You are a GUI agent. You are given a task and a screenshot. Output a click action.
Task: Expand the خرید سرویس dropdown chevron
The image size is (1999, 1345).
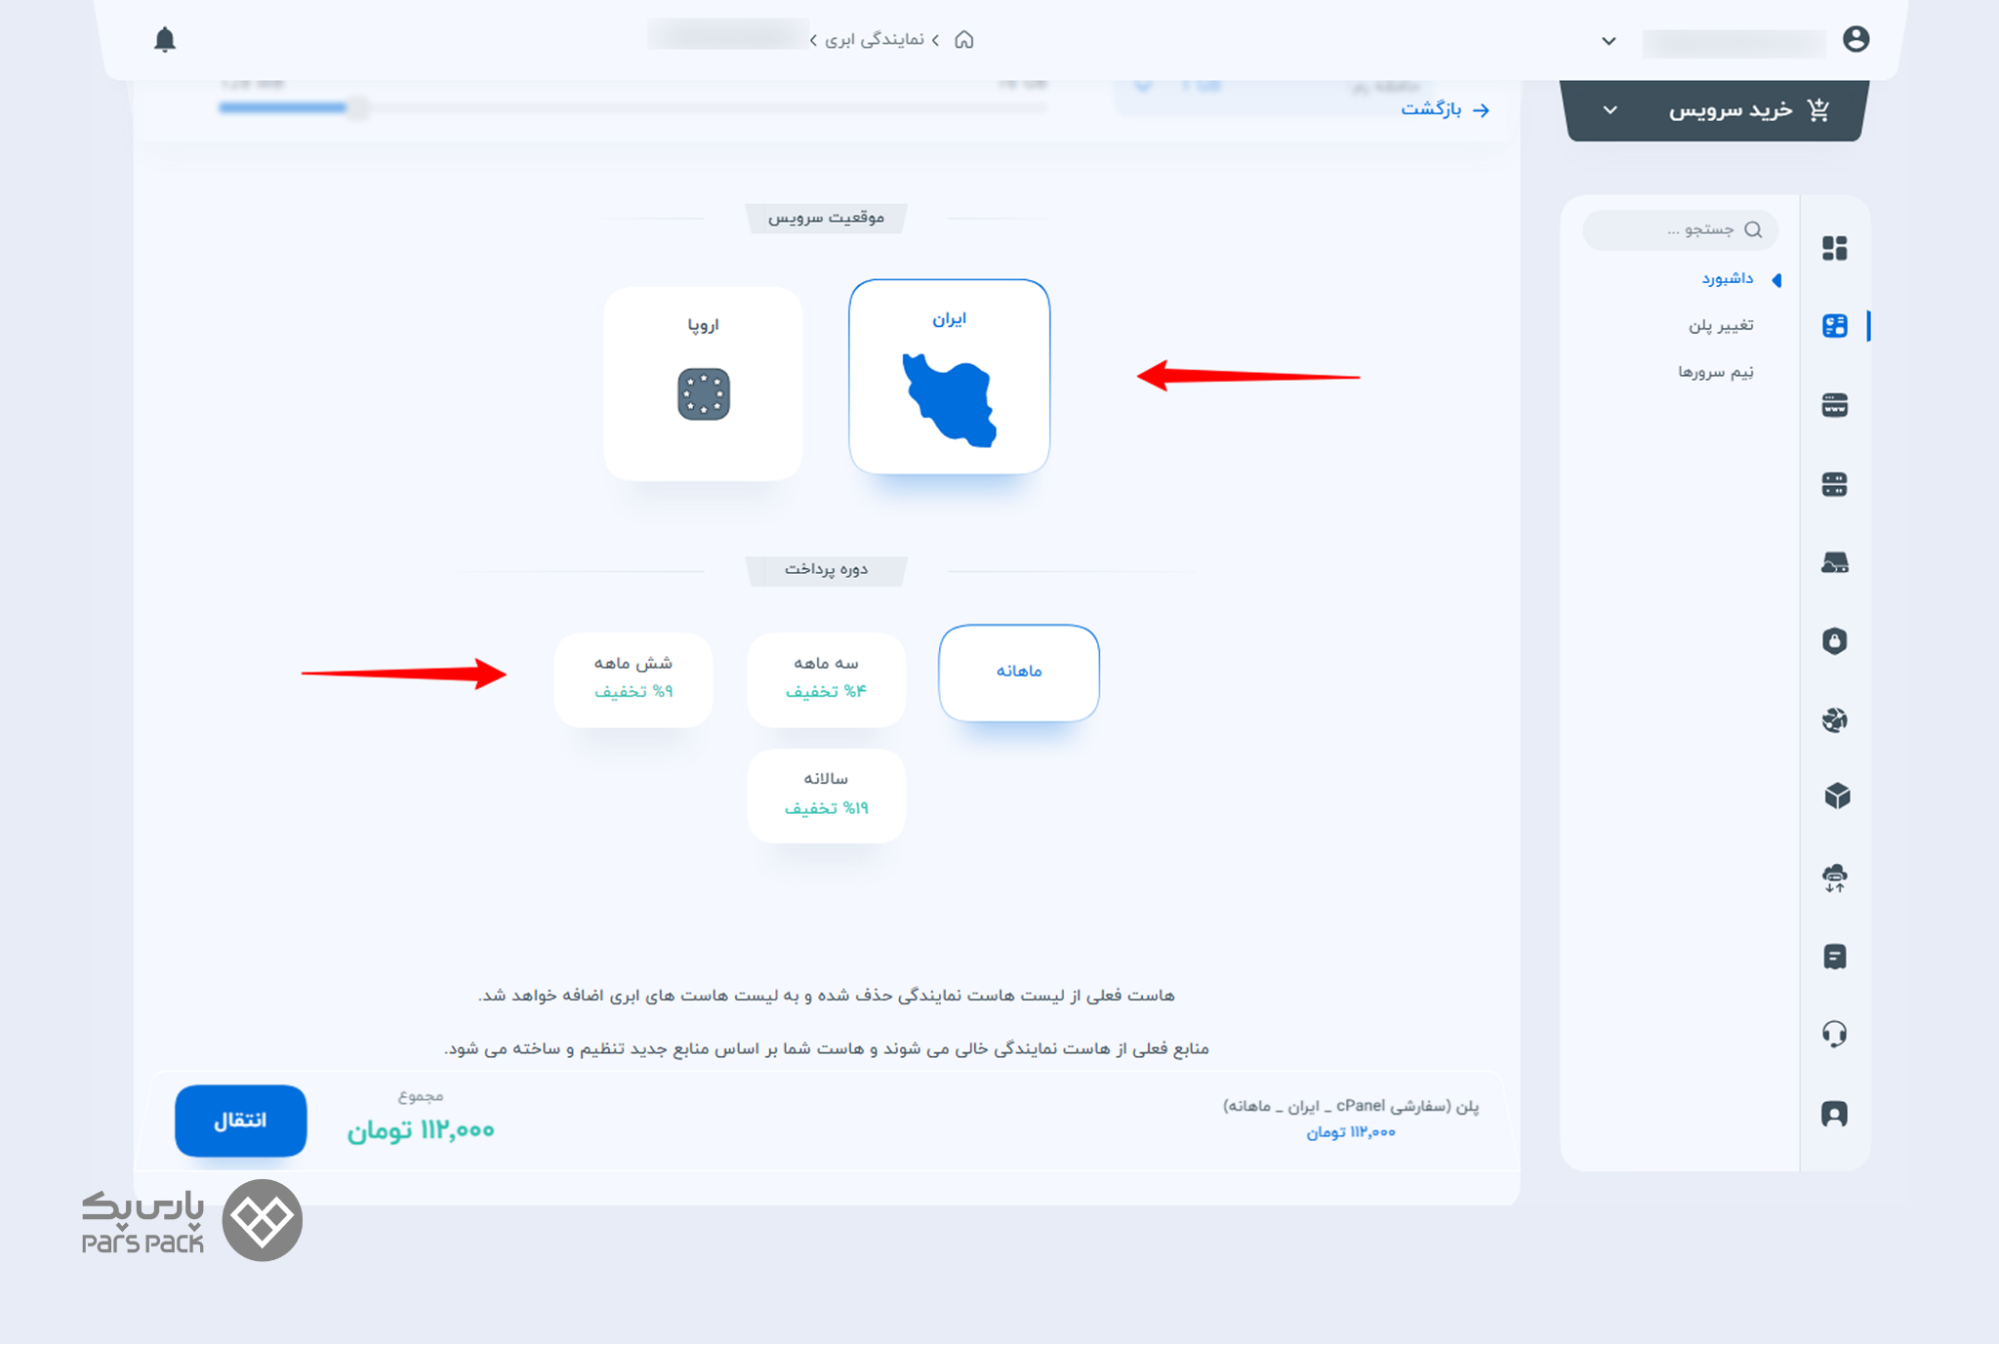click(1610, 110)
